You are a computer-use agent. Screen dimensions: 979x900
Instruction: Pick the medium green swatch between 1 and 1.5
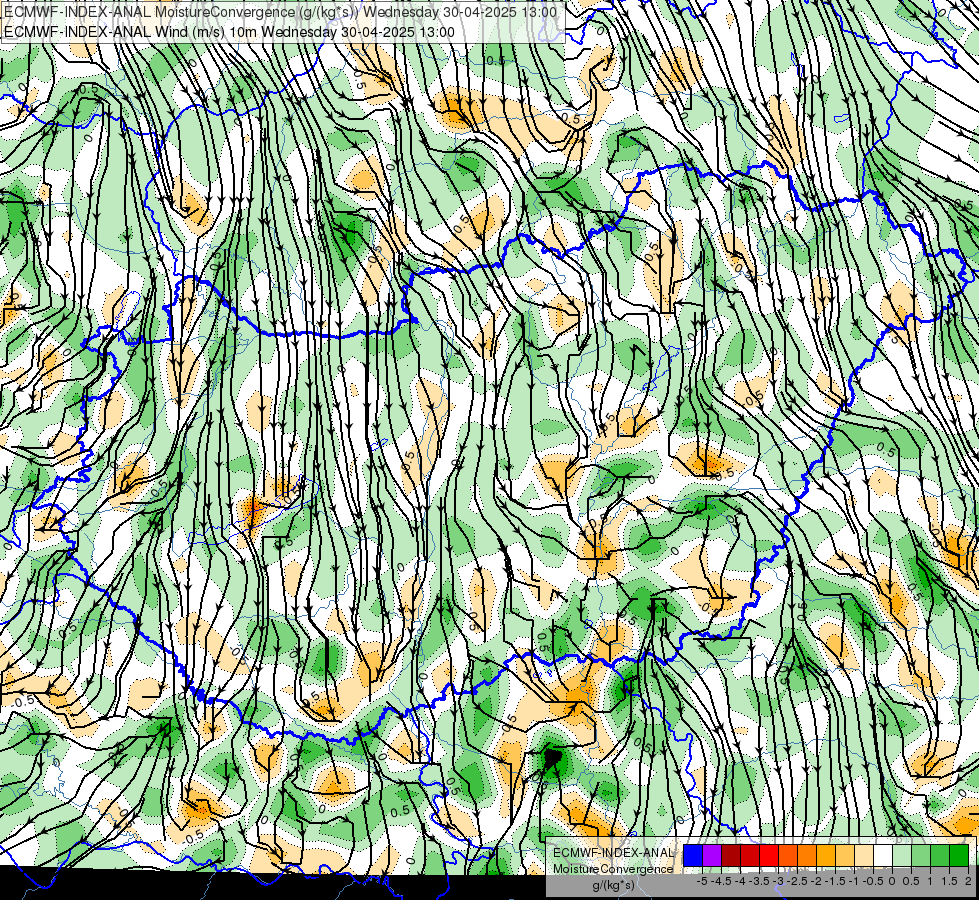tap(940, 855)
